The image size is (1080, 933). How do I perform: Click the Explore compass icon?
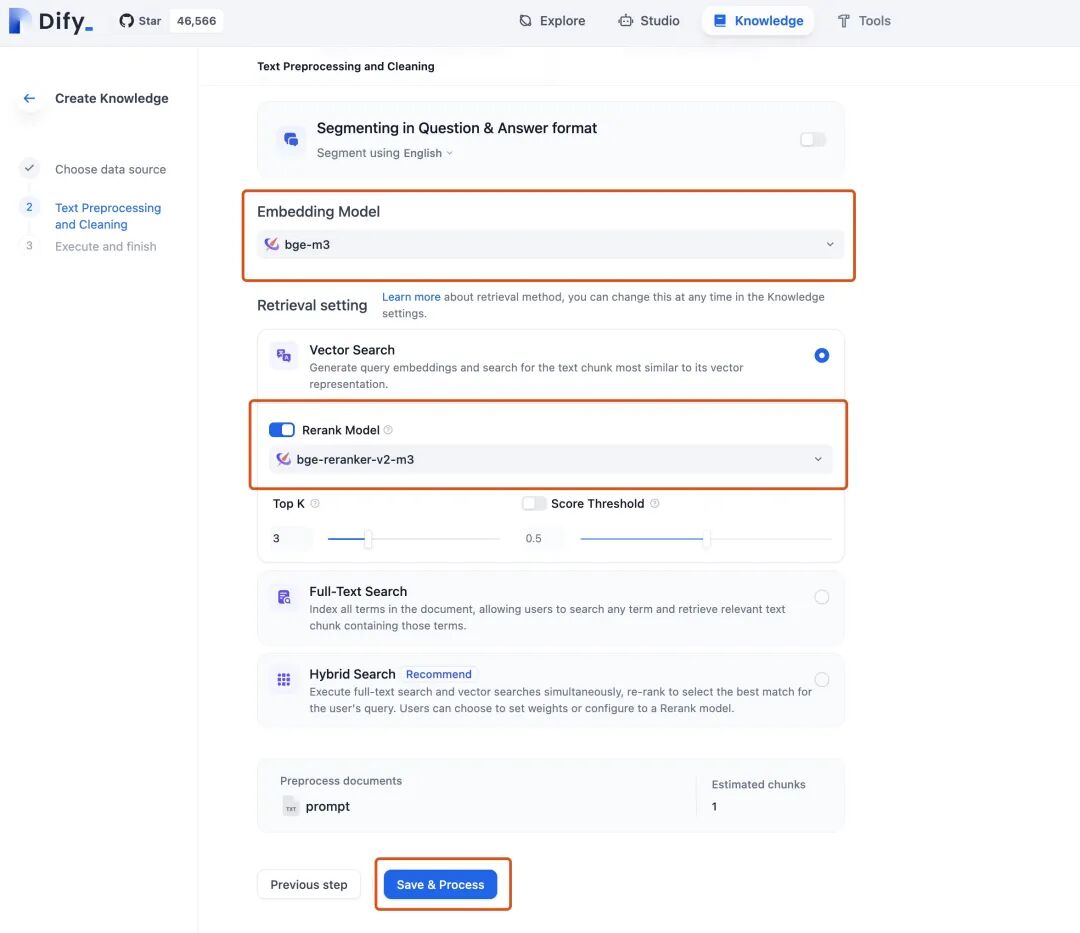[x=526, y=21]
